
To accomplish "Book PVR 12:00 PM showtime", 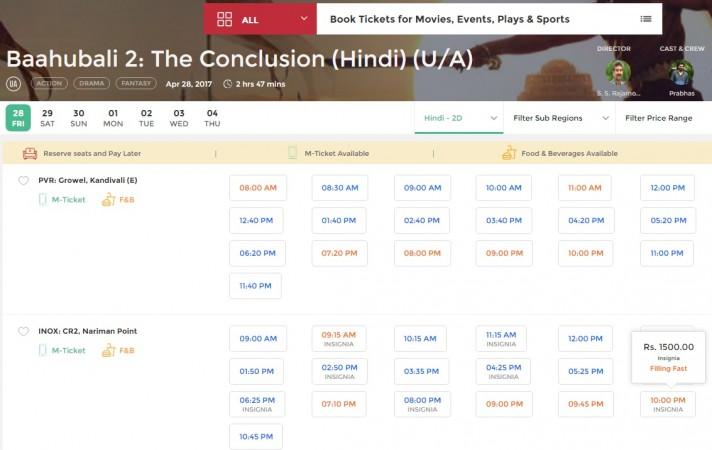I will click(668, 188).
